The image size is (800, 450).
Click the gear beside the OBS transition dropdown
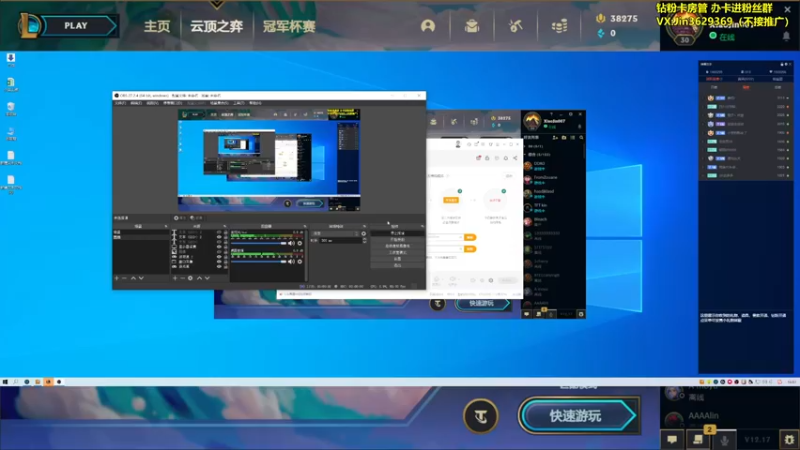pyautogui.click(x=363, y=234)
